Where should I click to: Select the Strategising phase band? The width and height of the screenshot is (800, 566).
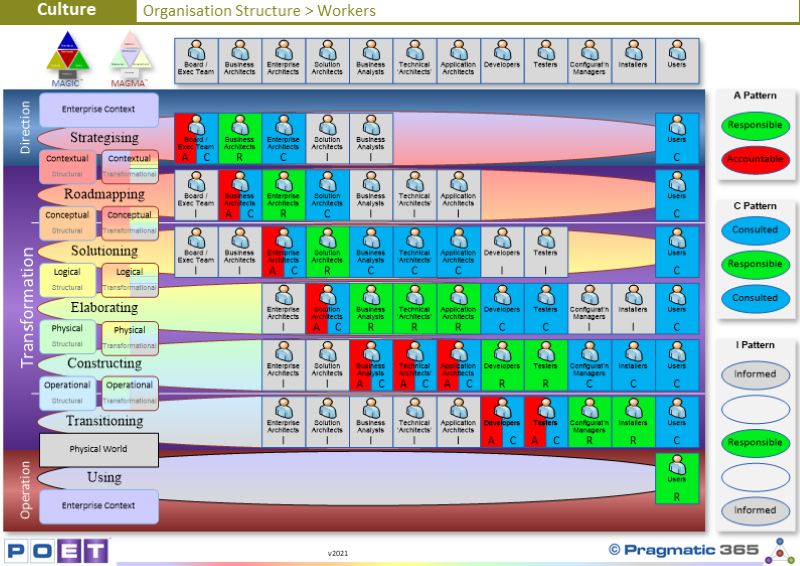(x=104, y=137)
